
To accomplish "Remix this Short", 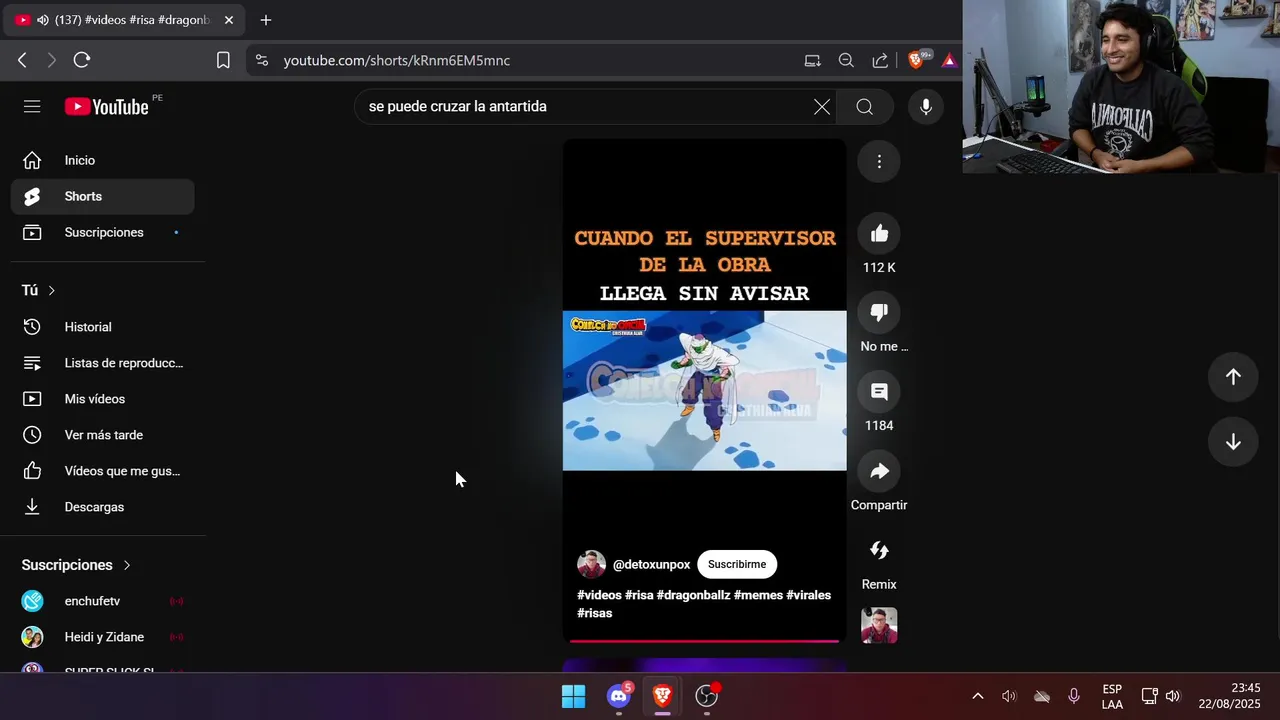I will pyautogui.click(x=879, y=550).
